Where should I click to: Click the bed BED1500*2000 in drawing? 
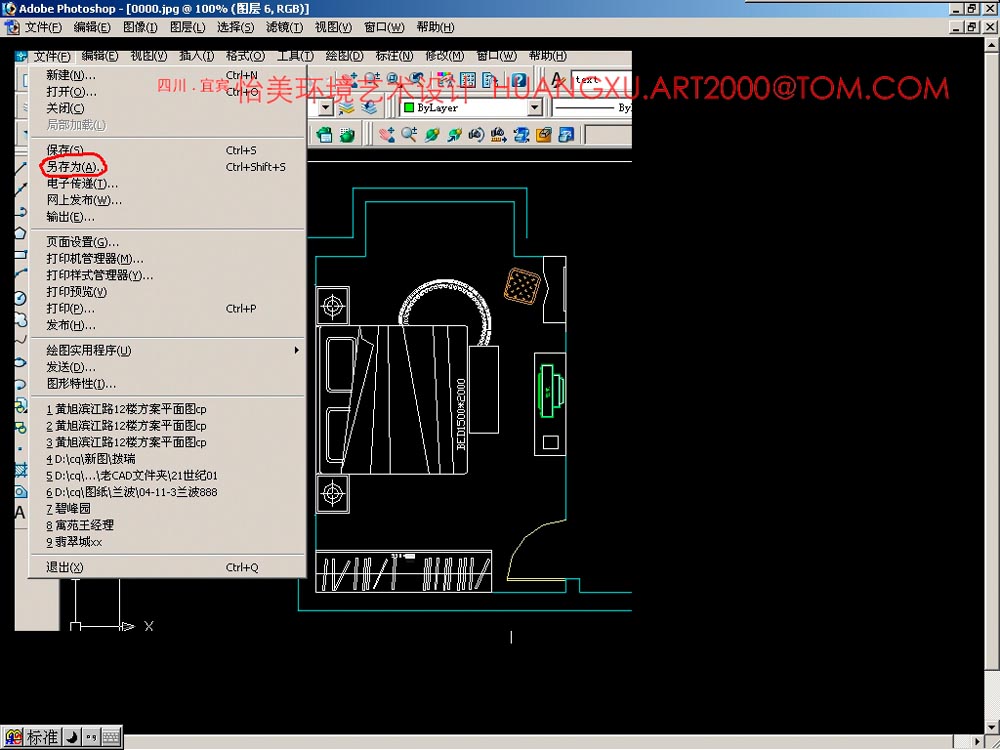pos(393,400)
